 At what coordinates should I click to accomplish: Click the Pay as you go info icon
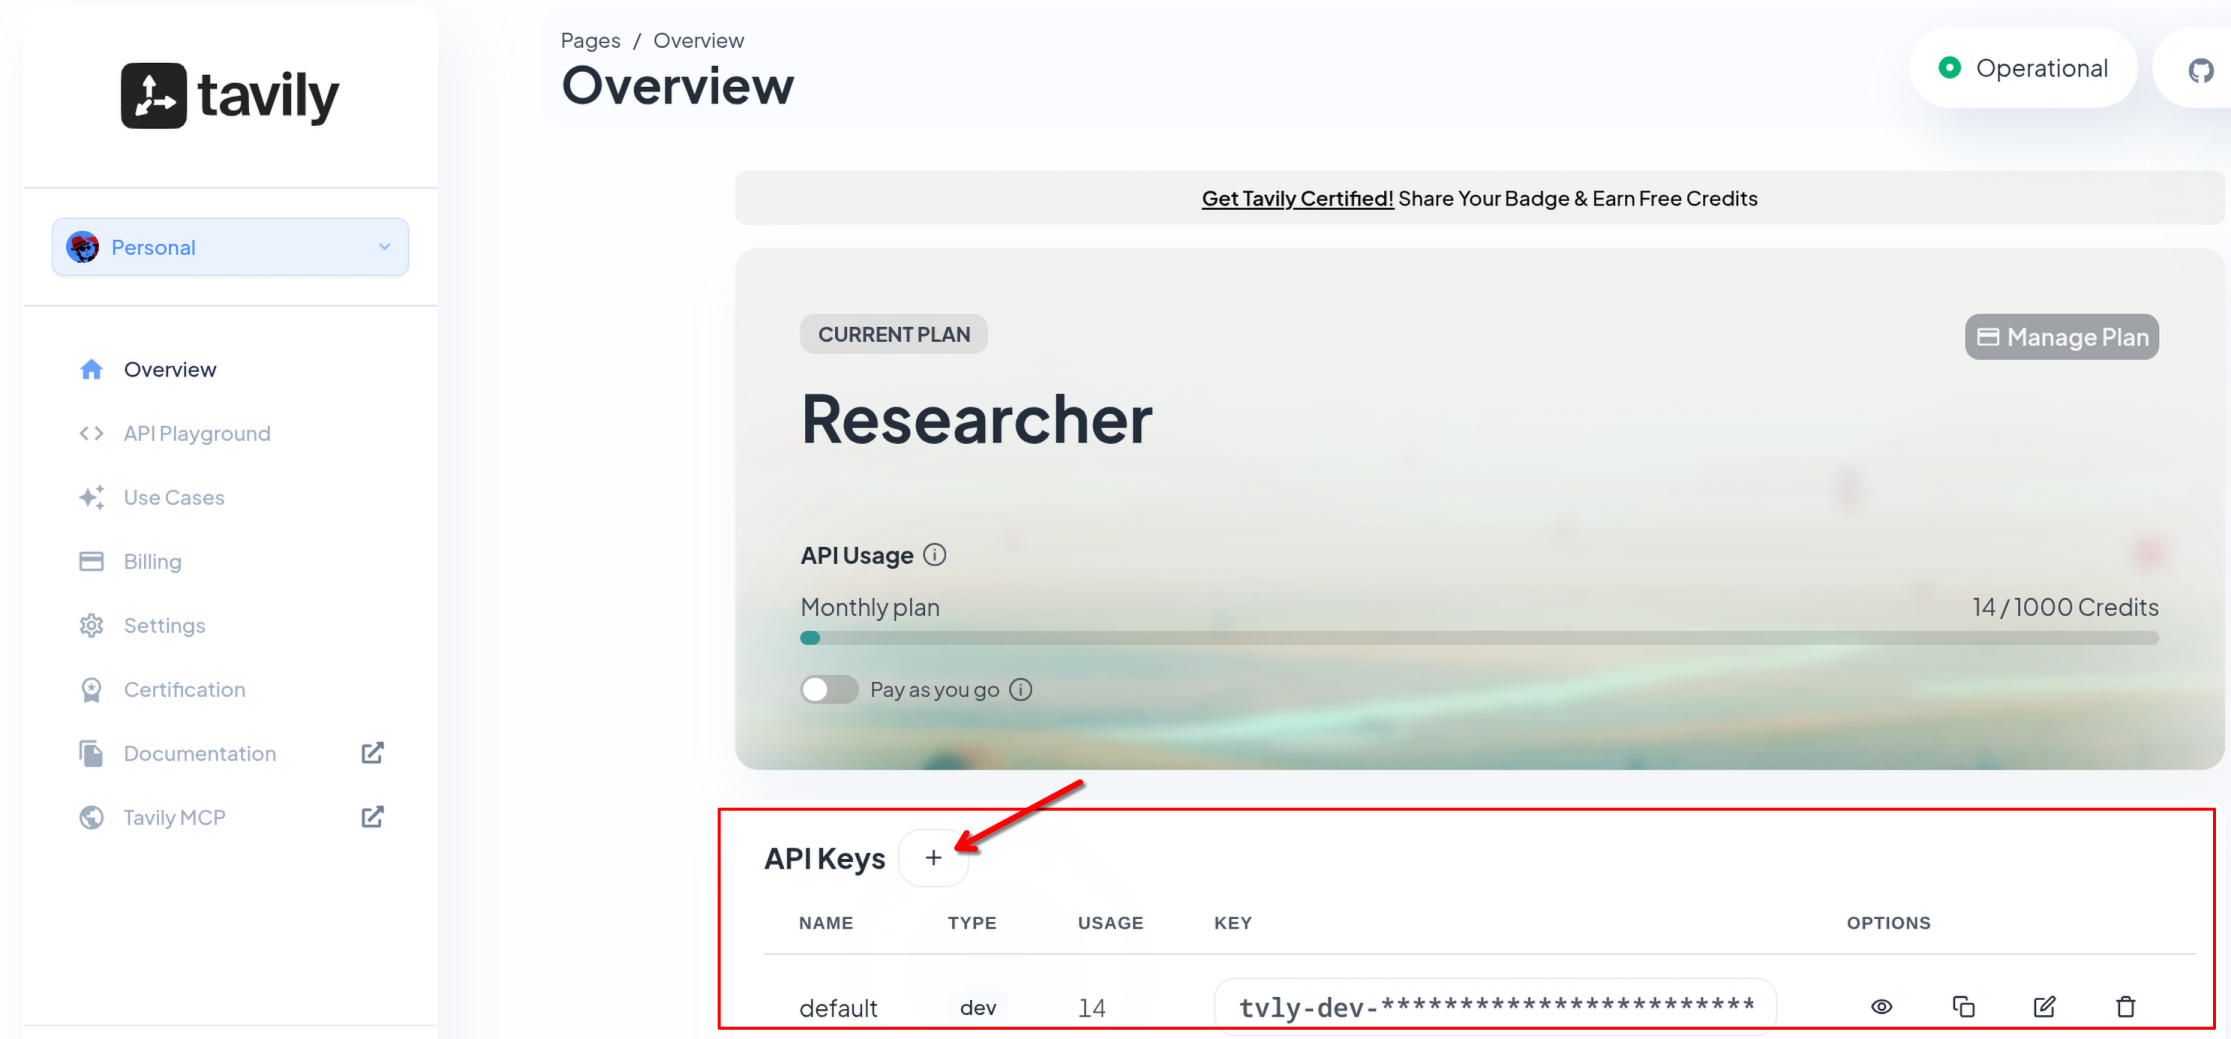(x=1020, y=690)
